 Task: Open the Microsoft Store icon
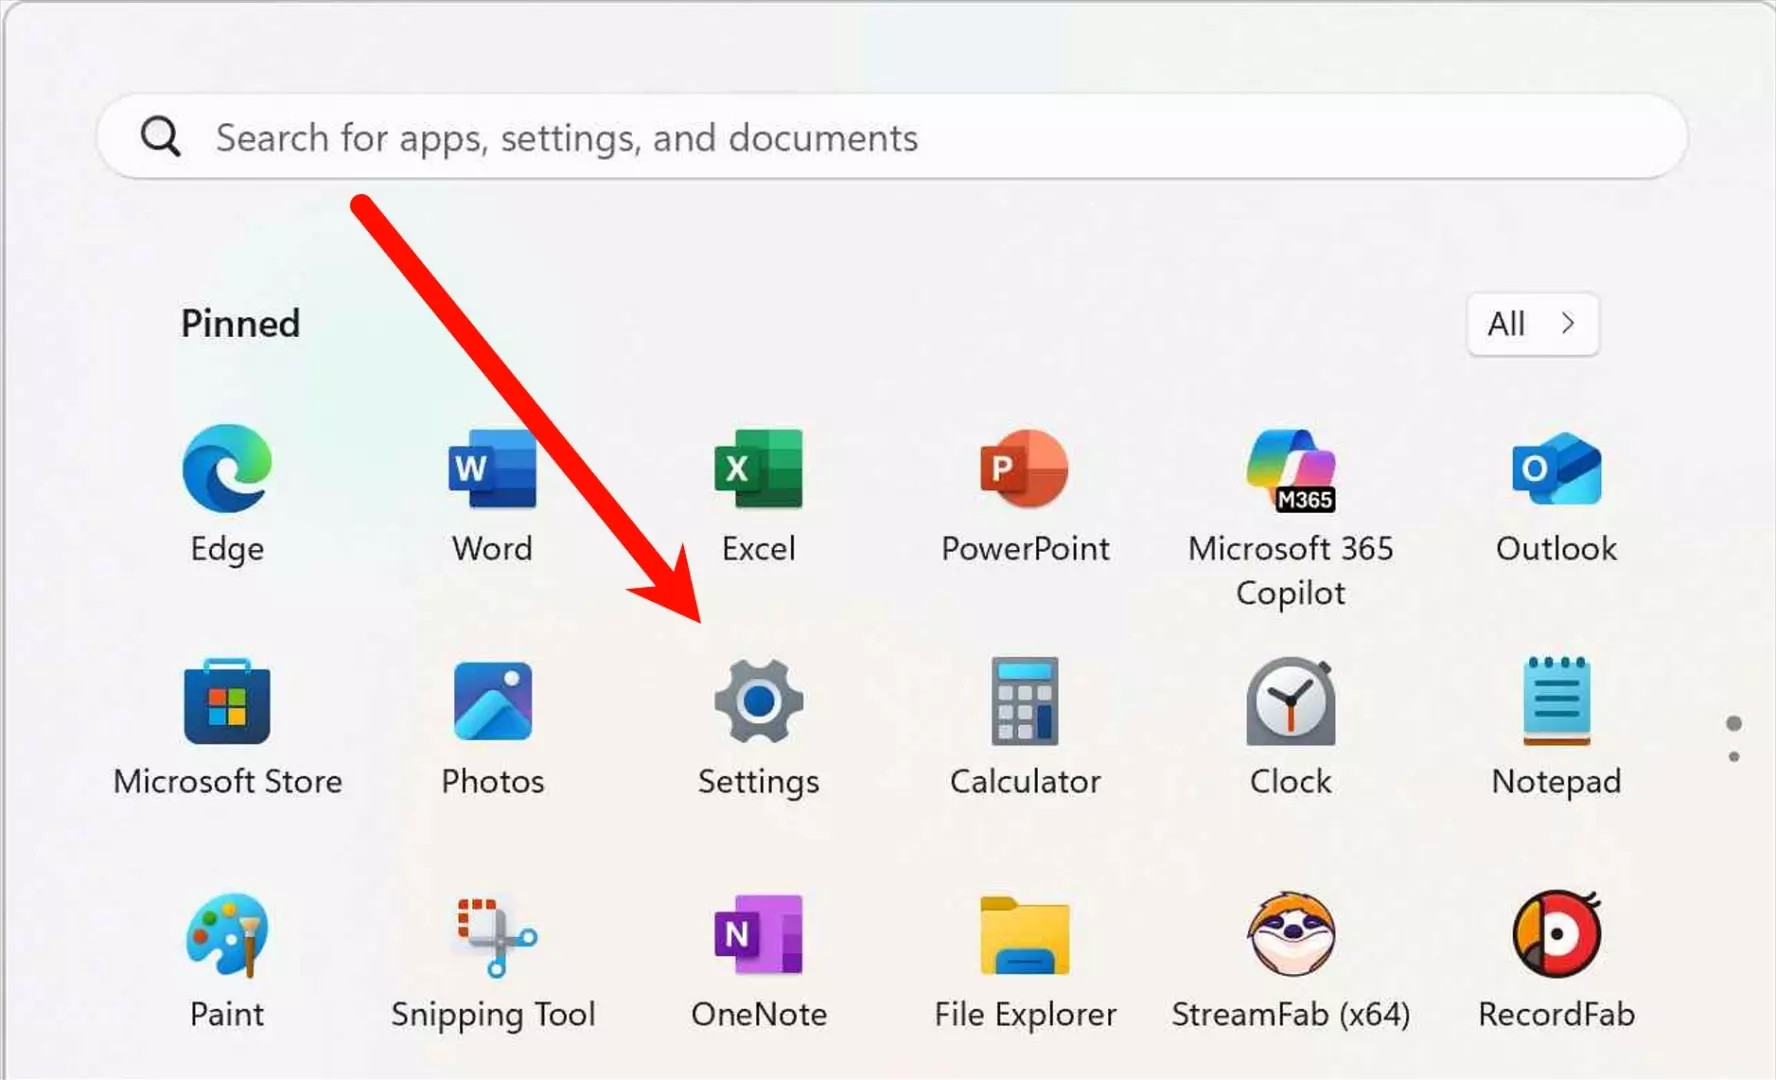click(x=227, y=701)
